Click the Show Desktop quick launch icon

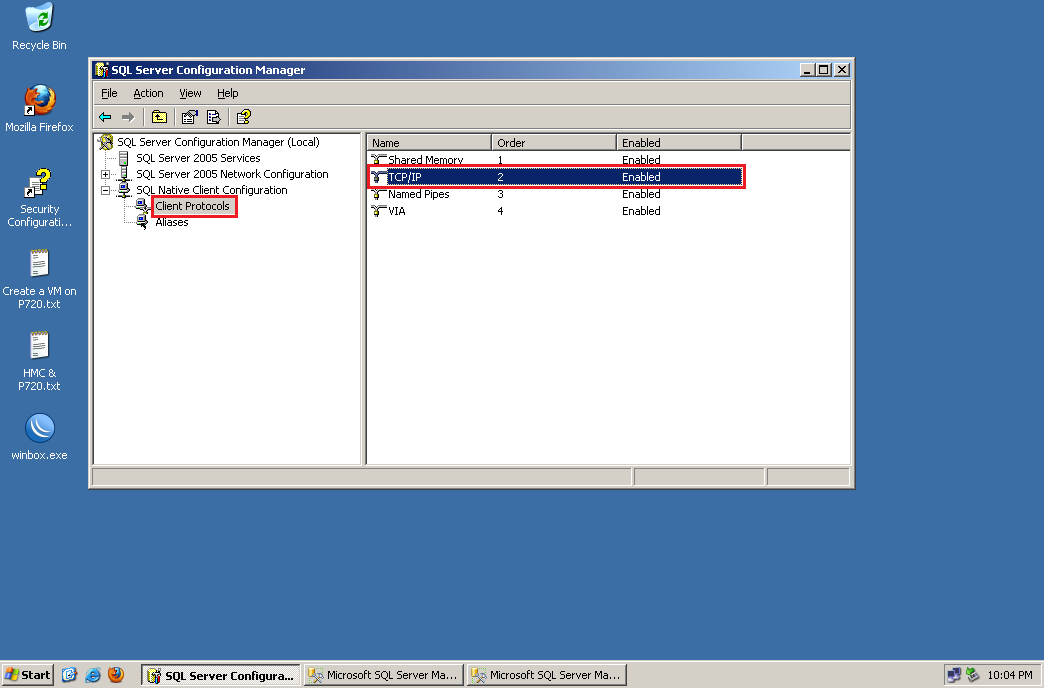[x=69, y=675]
